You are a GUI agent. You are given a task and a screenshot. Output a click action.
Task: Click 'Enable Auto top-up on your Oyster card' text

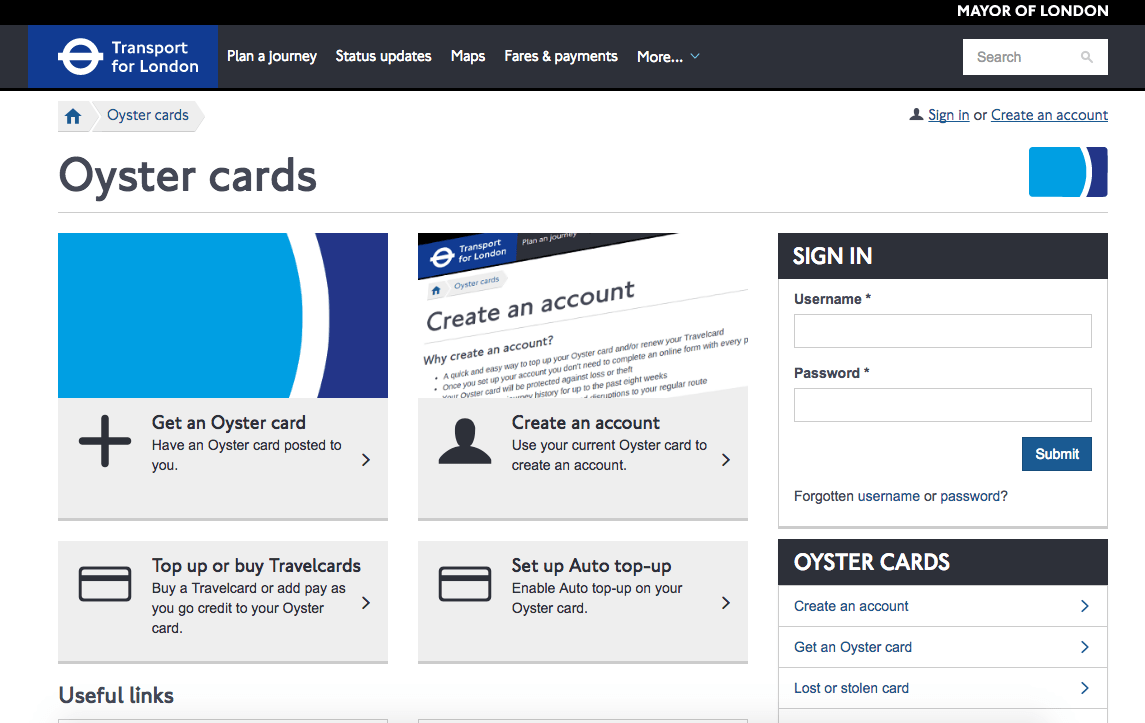tap(597, 598)
